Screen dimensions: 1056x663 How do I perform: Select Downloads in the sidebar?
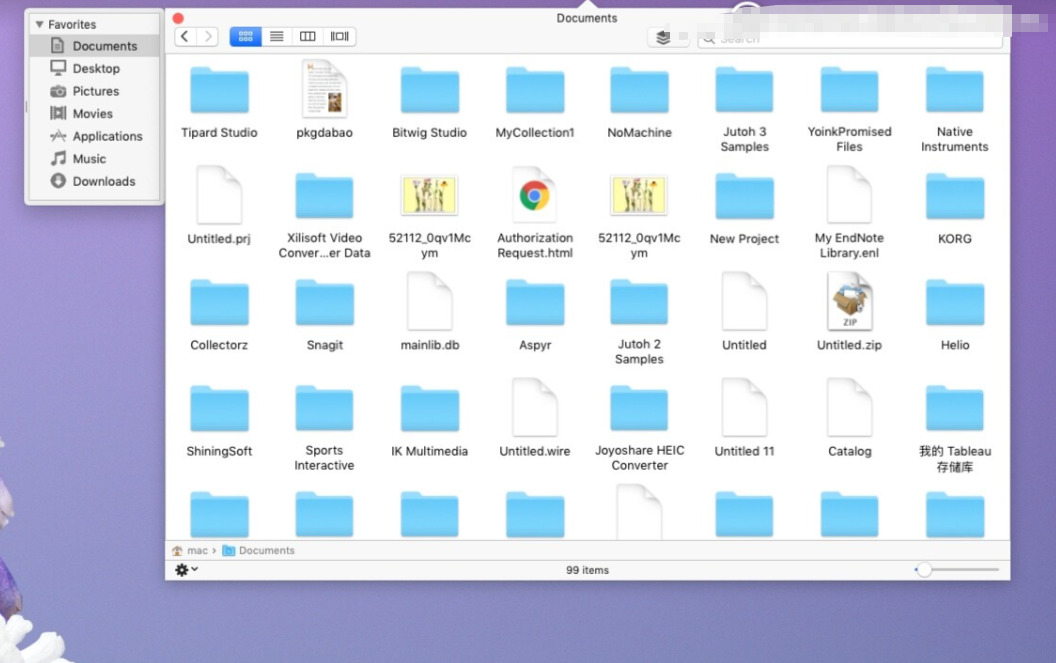point(103,181)
